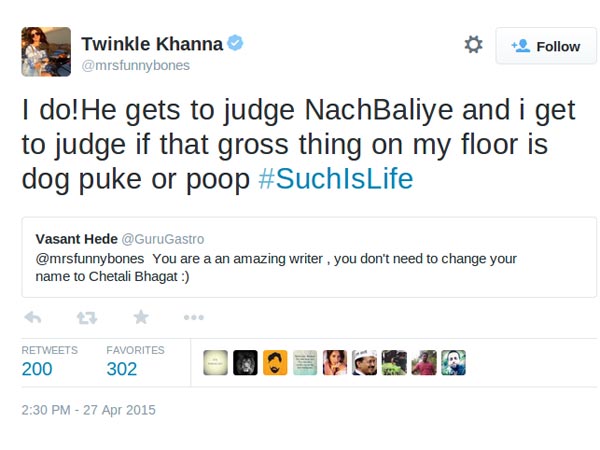Click the orange bearded-face avatar
The height and width of the screenshot is (450, 600).
(275, 363)
